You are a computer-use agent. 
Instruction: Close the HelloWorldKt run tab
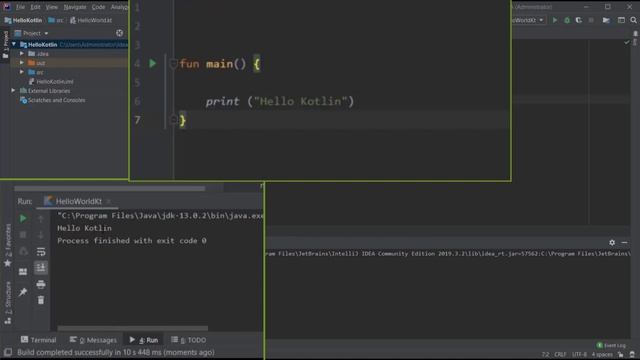click(109, 201)
